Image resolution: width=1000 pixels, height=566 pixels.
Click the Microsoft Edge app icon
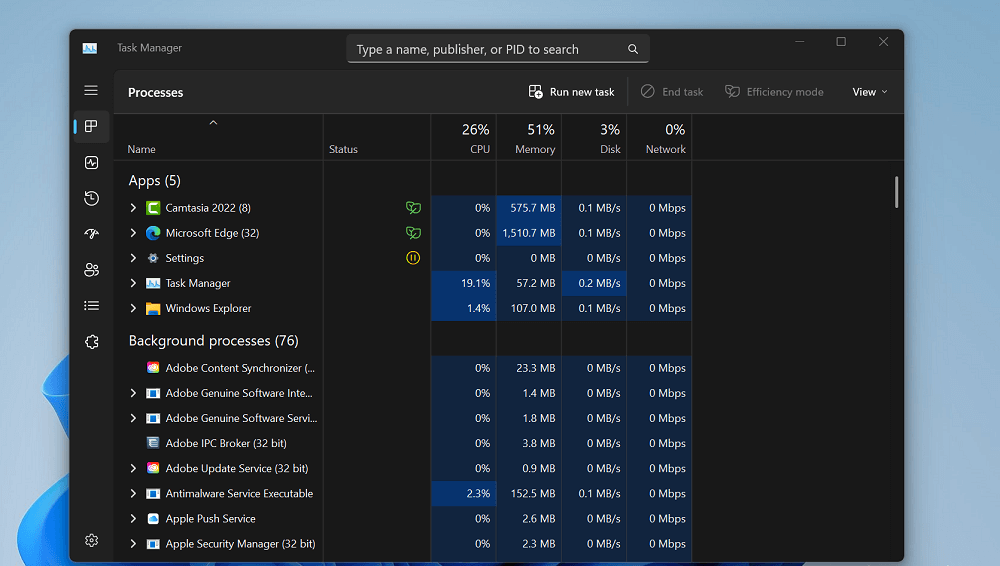153,233
